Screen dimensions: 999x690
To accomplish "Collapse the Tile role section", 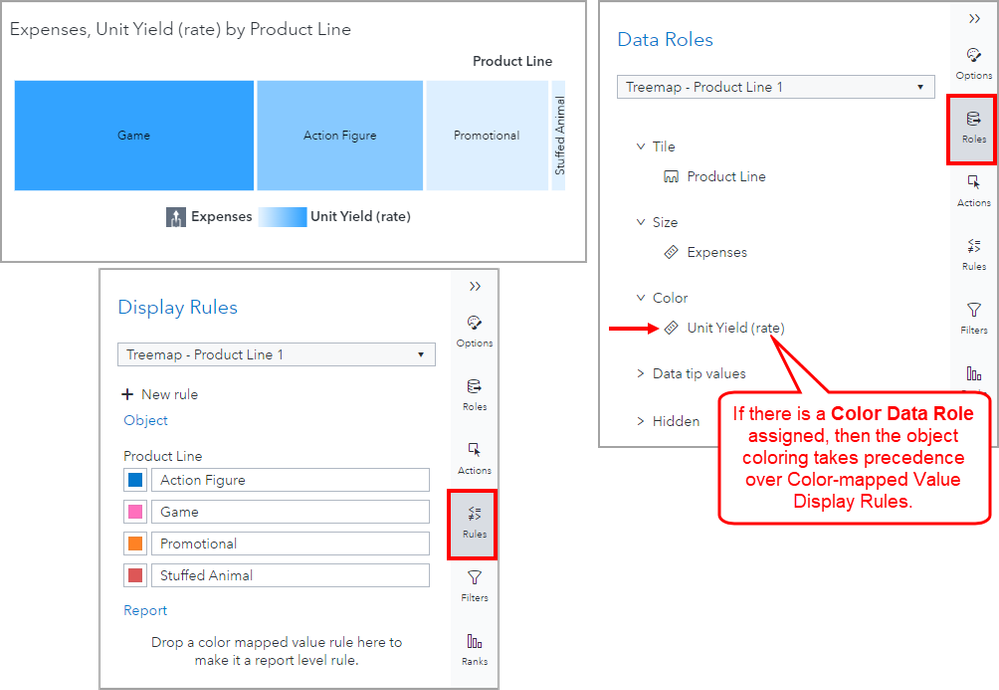I will 641,146.
